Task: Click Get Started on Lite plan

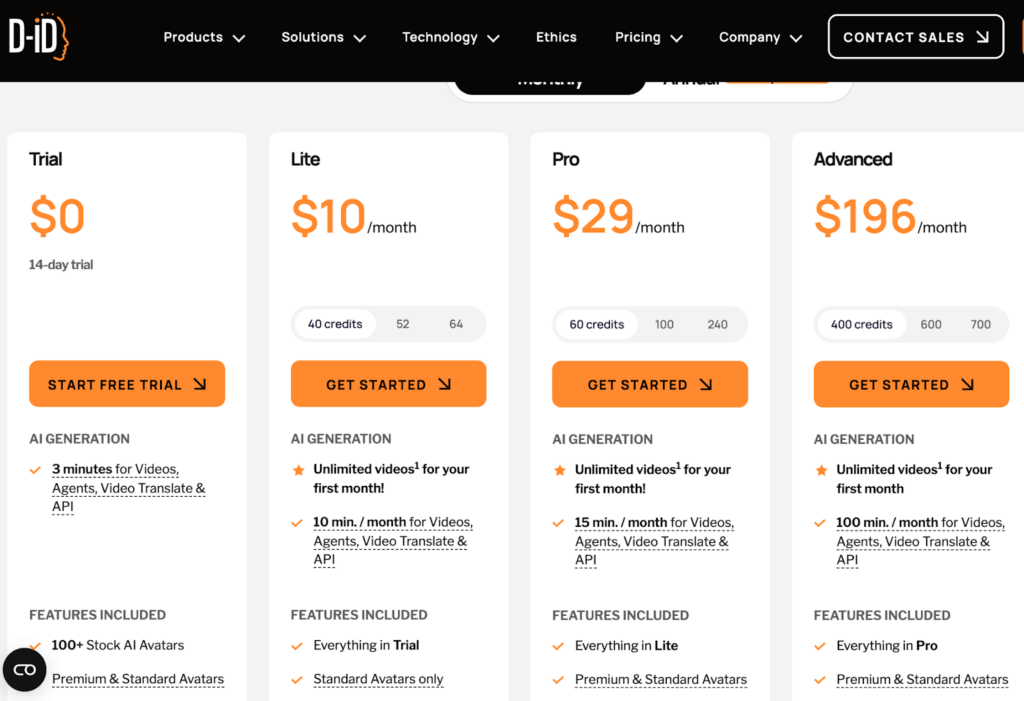Action: pyautogui.click(x=389, y=384)
